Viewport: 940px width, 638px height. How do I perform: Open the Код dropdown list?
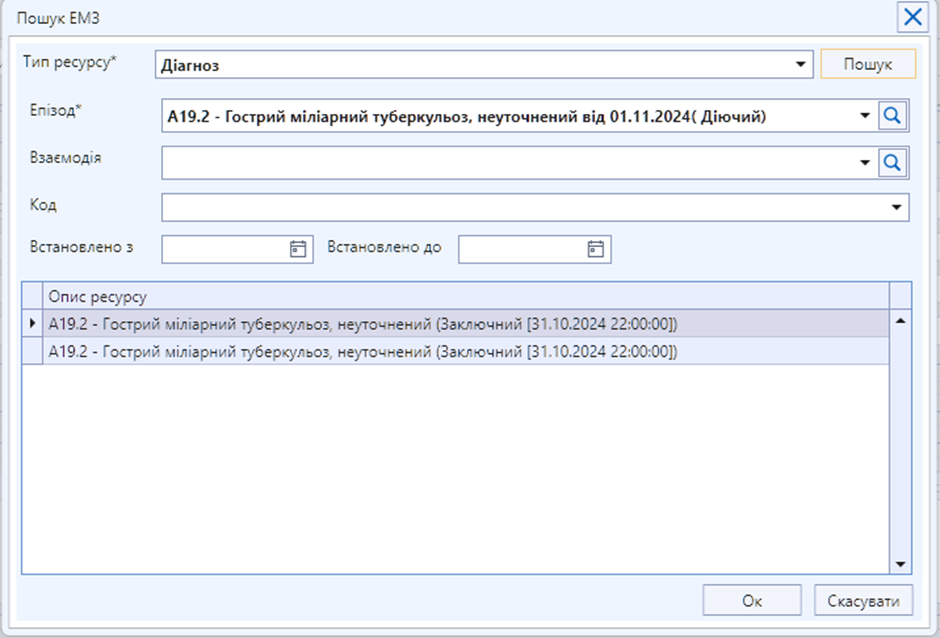coord(897,207)
